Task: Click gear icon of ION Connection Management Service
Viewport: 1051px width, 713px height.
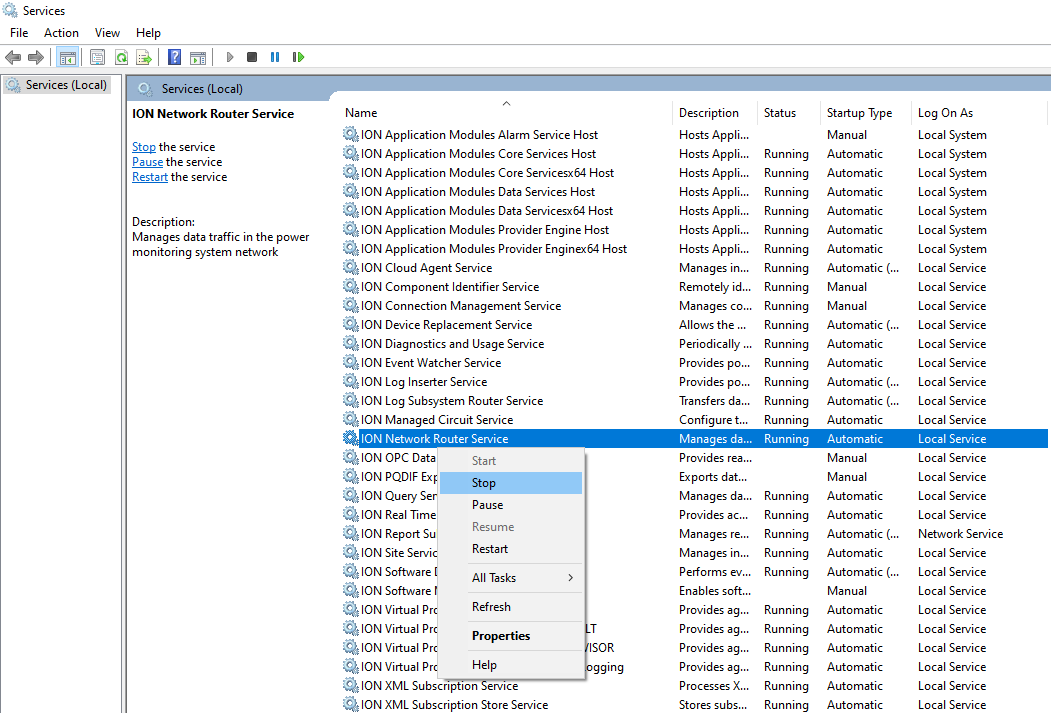Action: pyautogui.click(x=351, y=306)
